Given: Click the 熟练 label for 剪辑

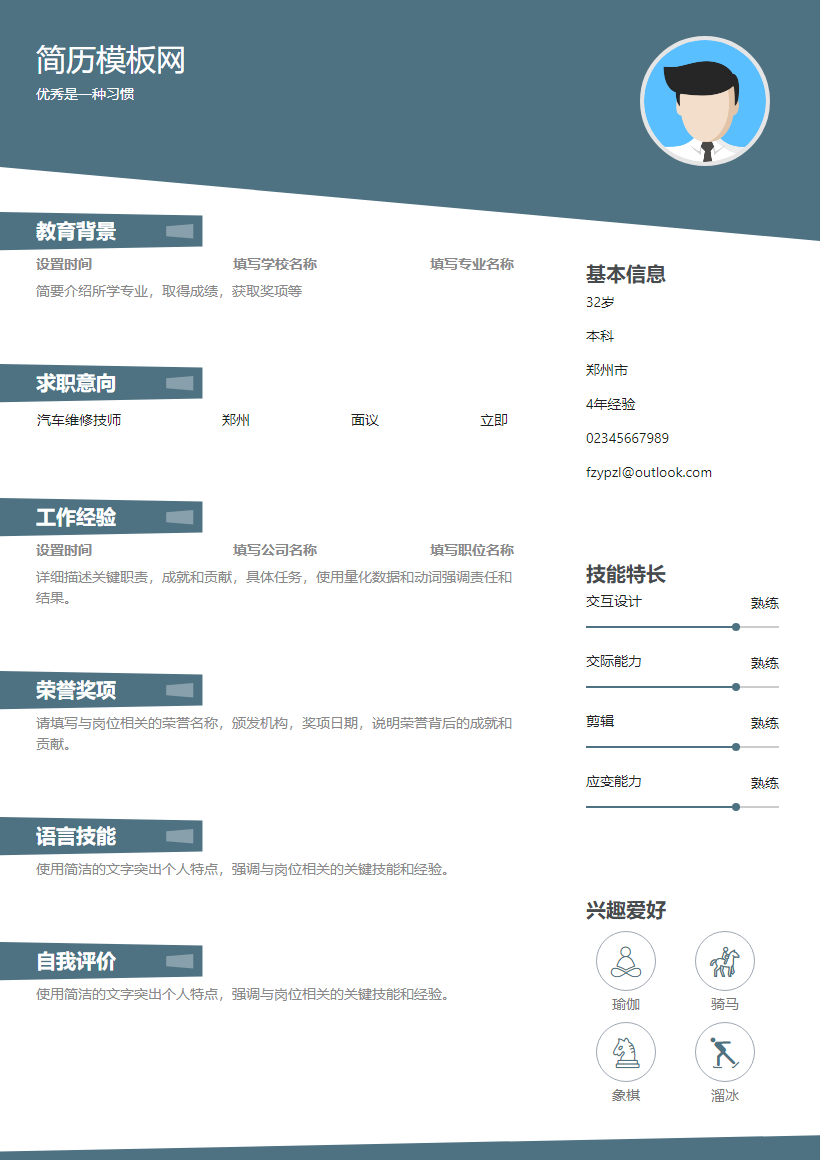Looking at the screenshot, I should [764, 723].
